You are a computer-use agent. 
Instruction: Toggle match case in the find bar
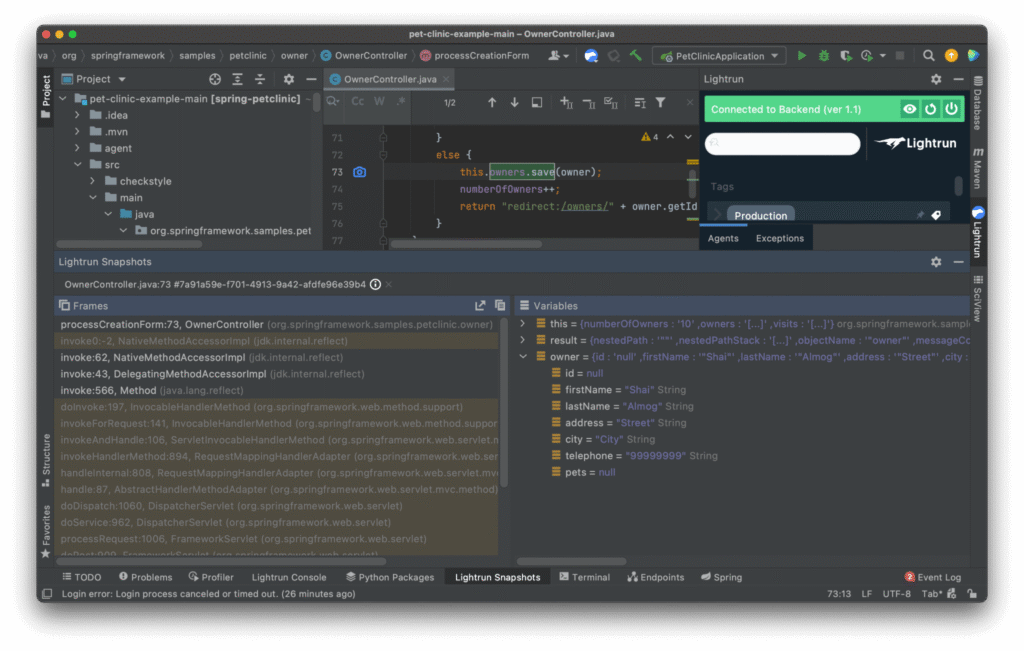[356, 101]
